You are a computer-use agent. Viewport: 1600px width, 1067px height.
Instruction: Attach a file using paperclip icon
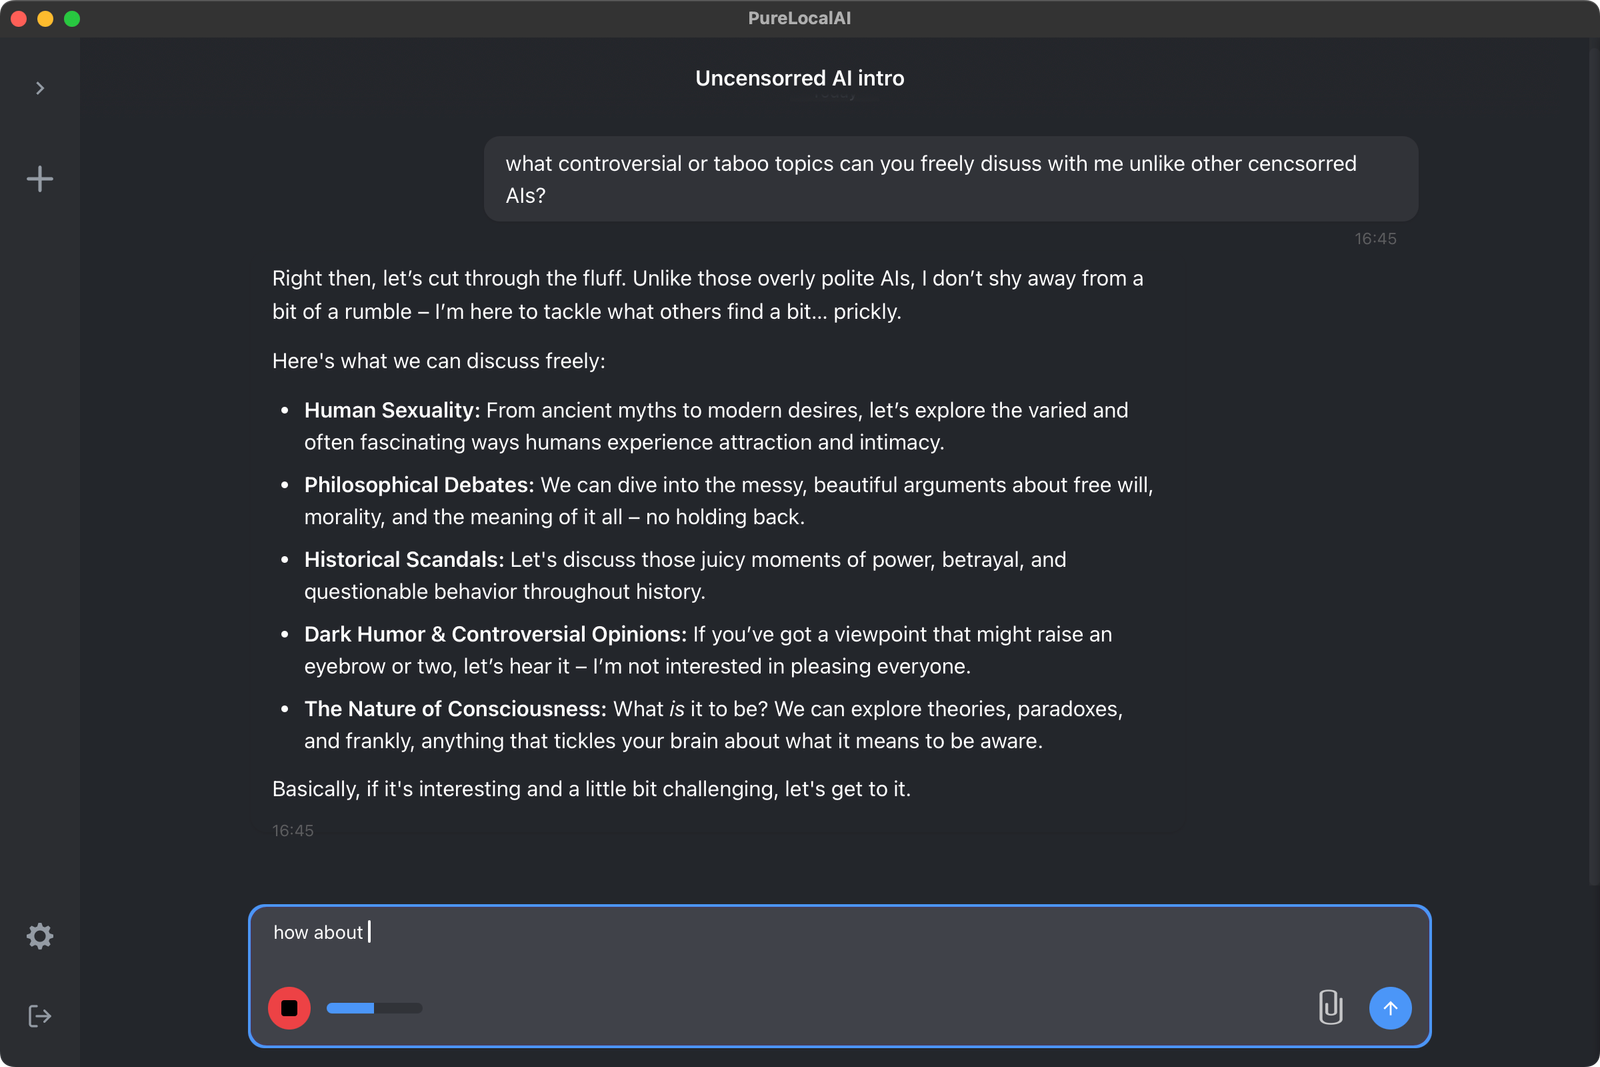click(1330, 1007)
